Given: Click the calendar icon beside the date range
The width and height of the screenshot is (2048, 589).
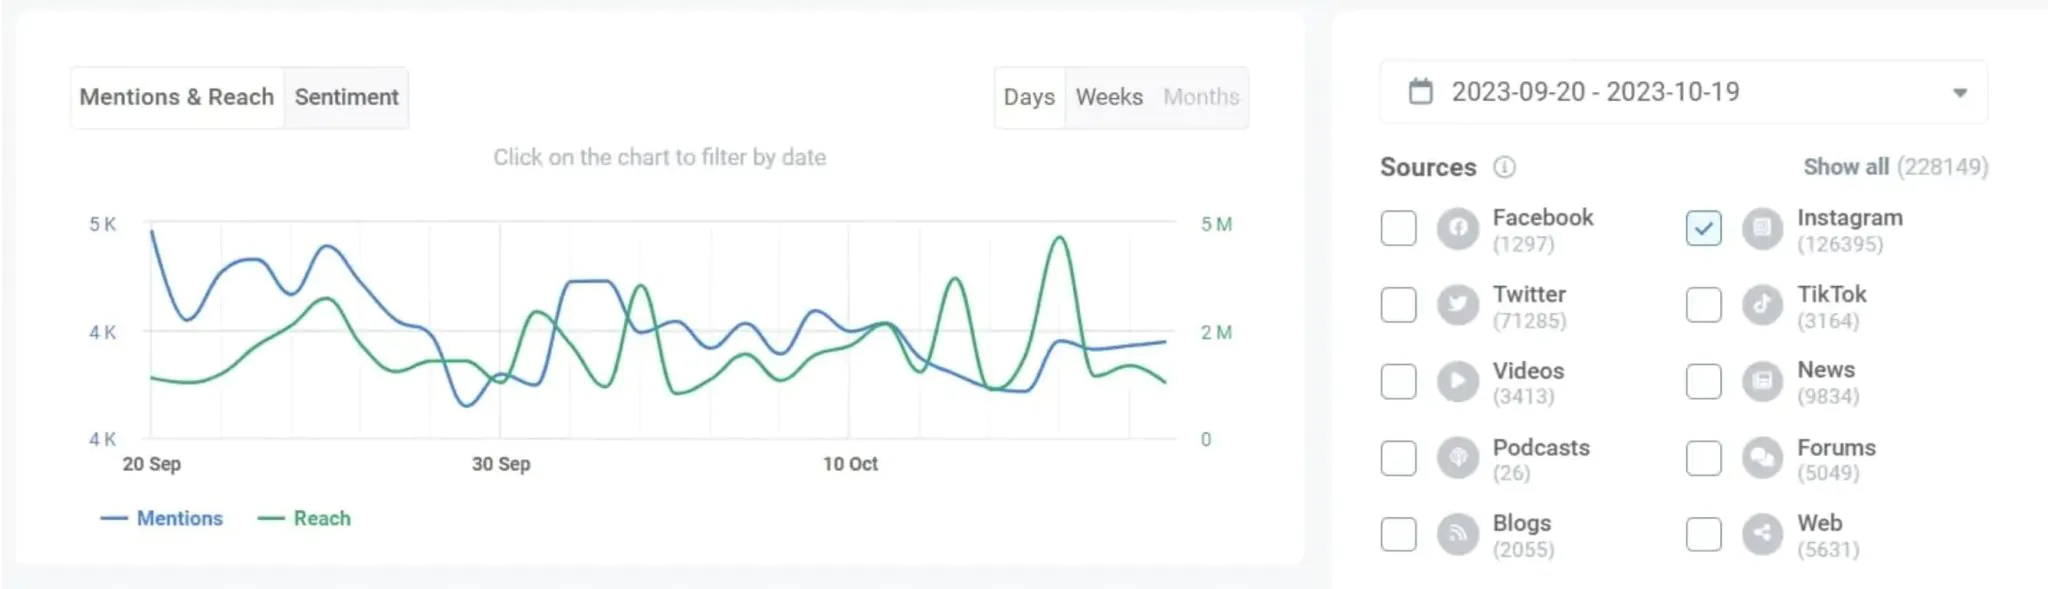Looking at the screenshot, I should tap(1420, 92).
